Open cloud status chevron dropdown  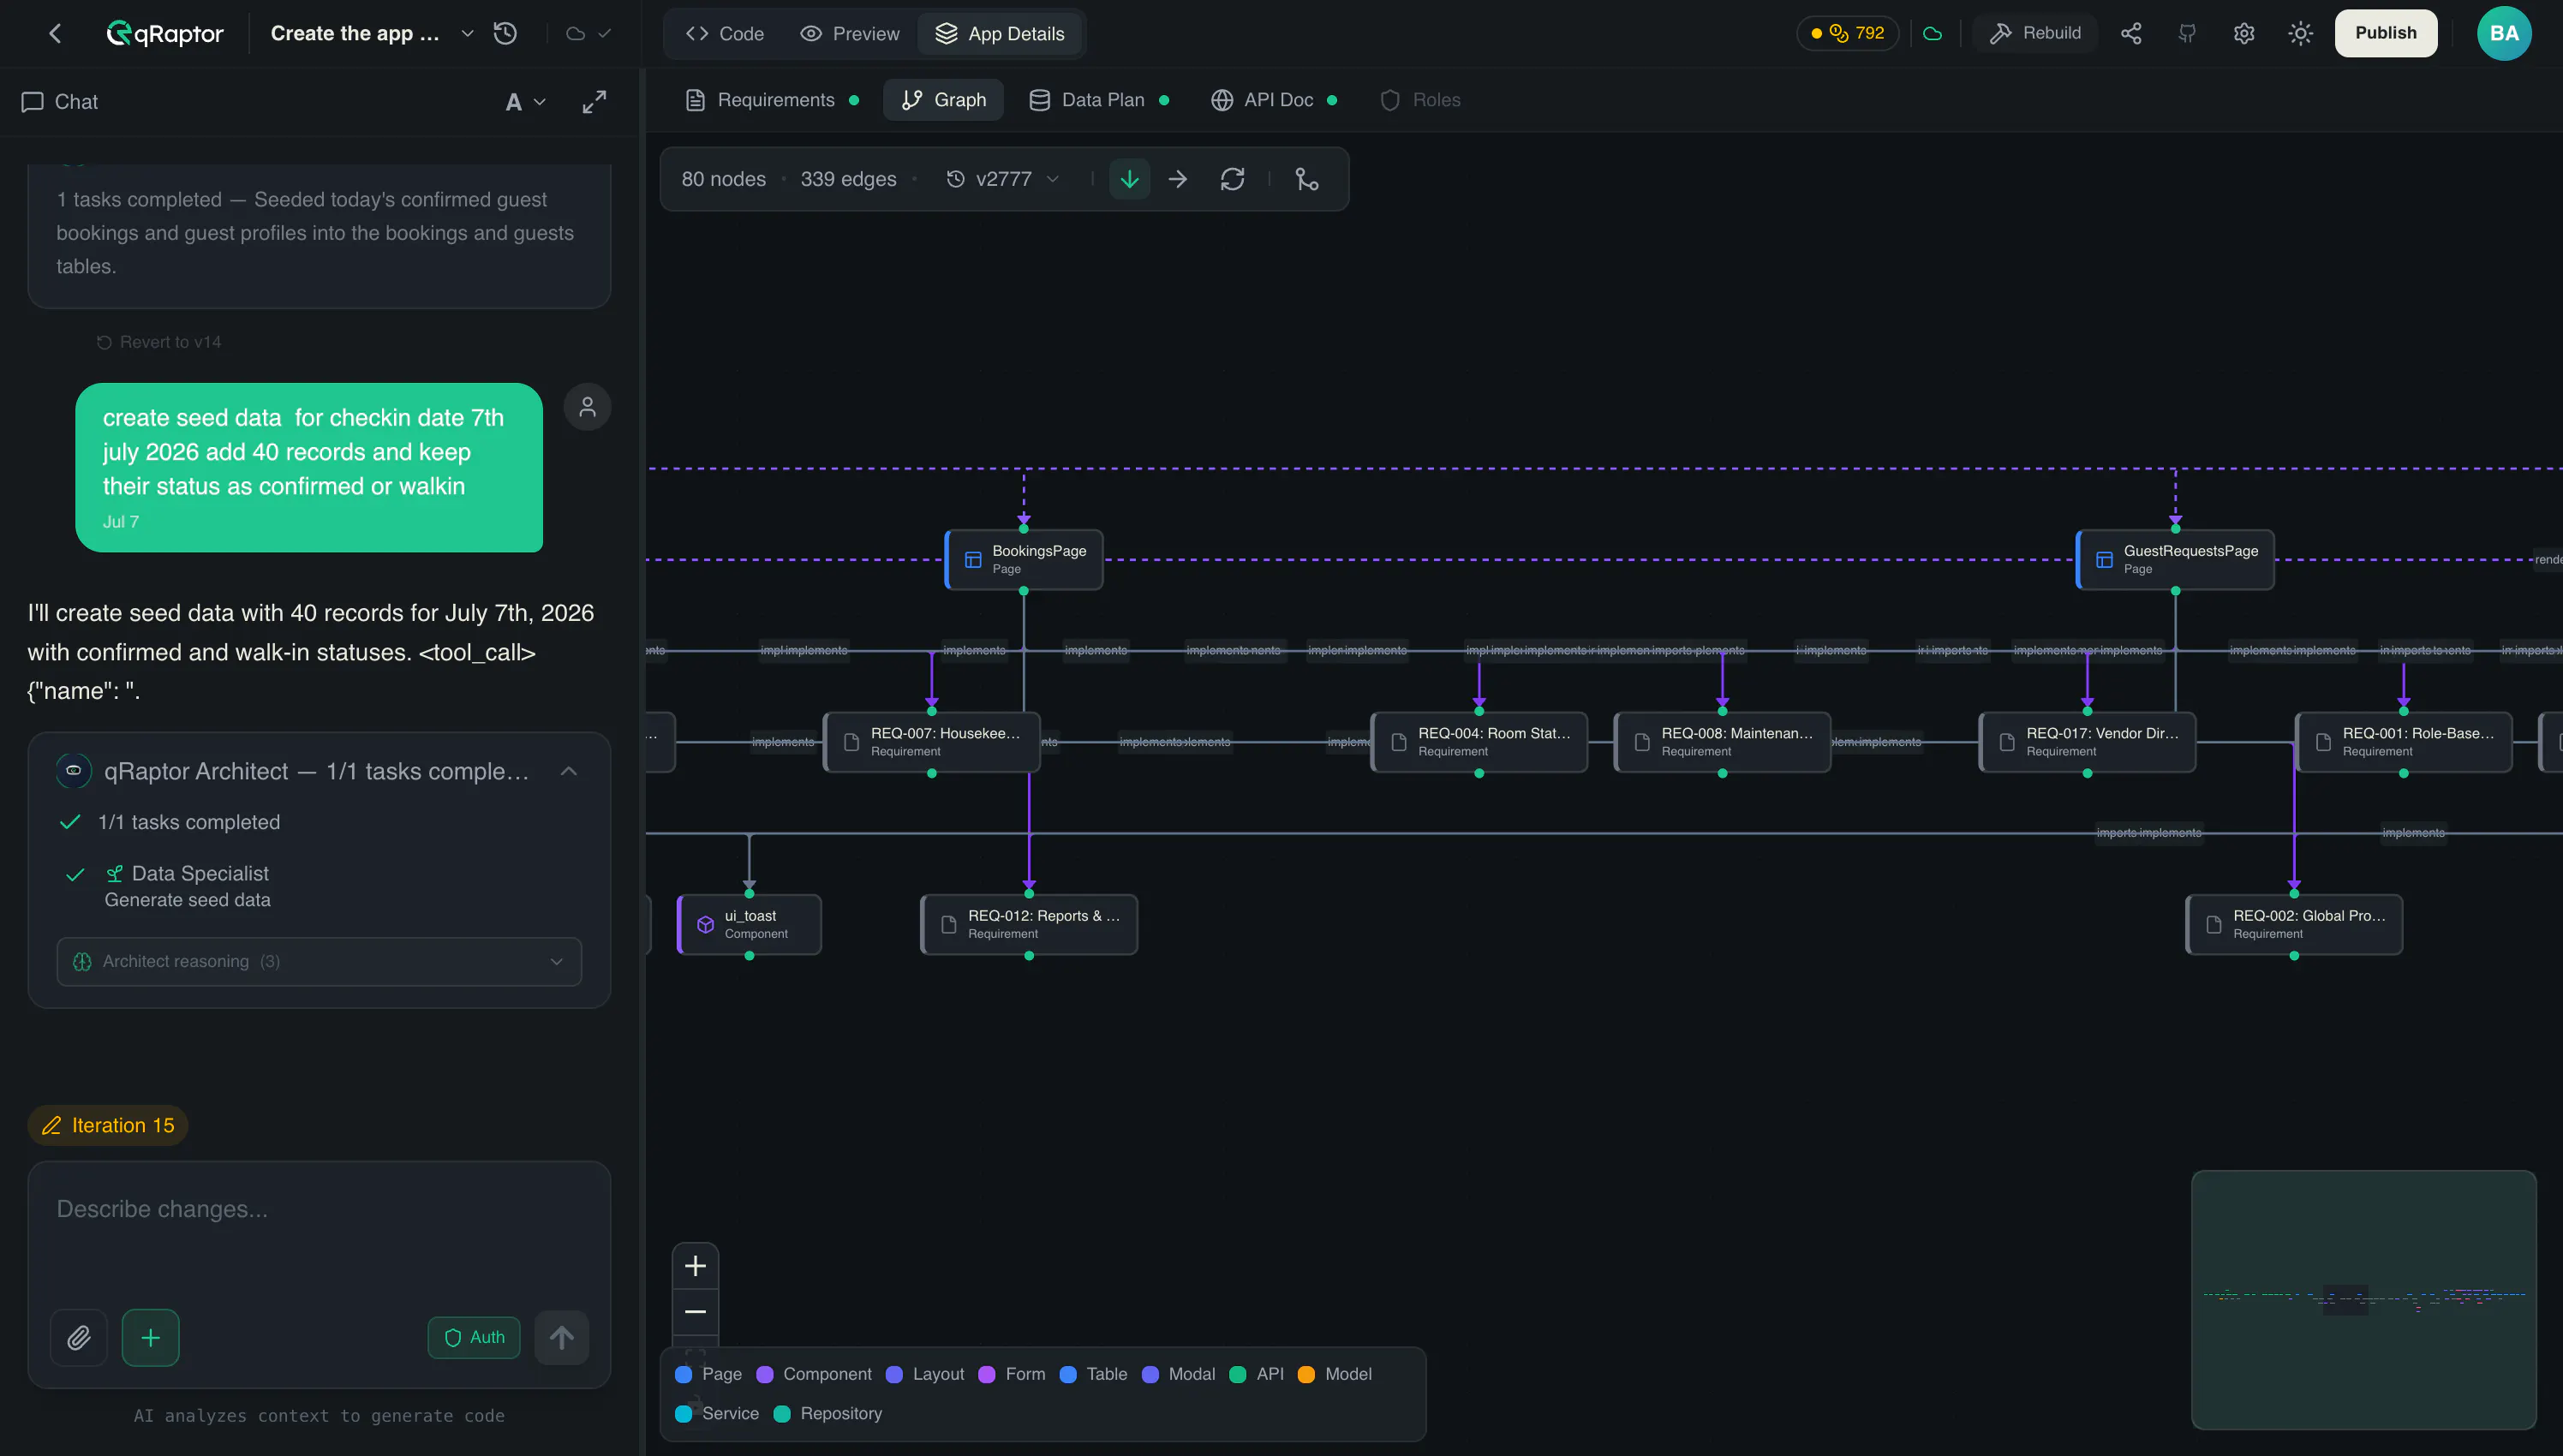click(x=604, y=33)
